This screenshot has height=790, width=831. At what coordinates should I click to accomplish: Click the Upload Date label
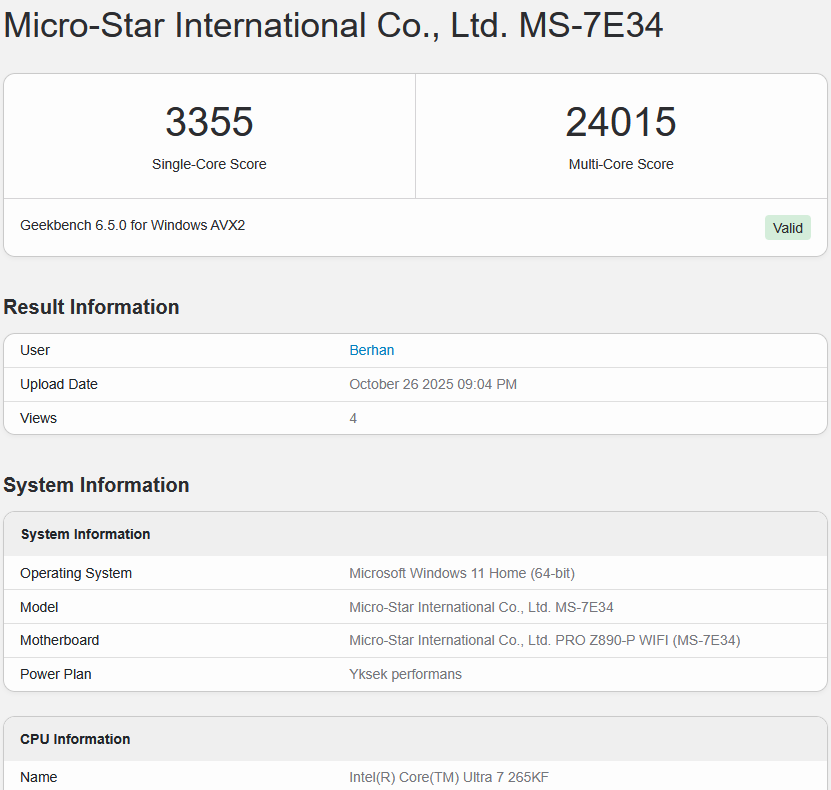(59, 384)
